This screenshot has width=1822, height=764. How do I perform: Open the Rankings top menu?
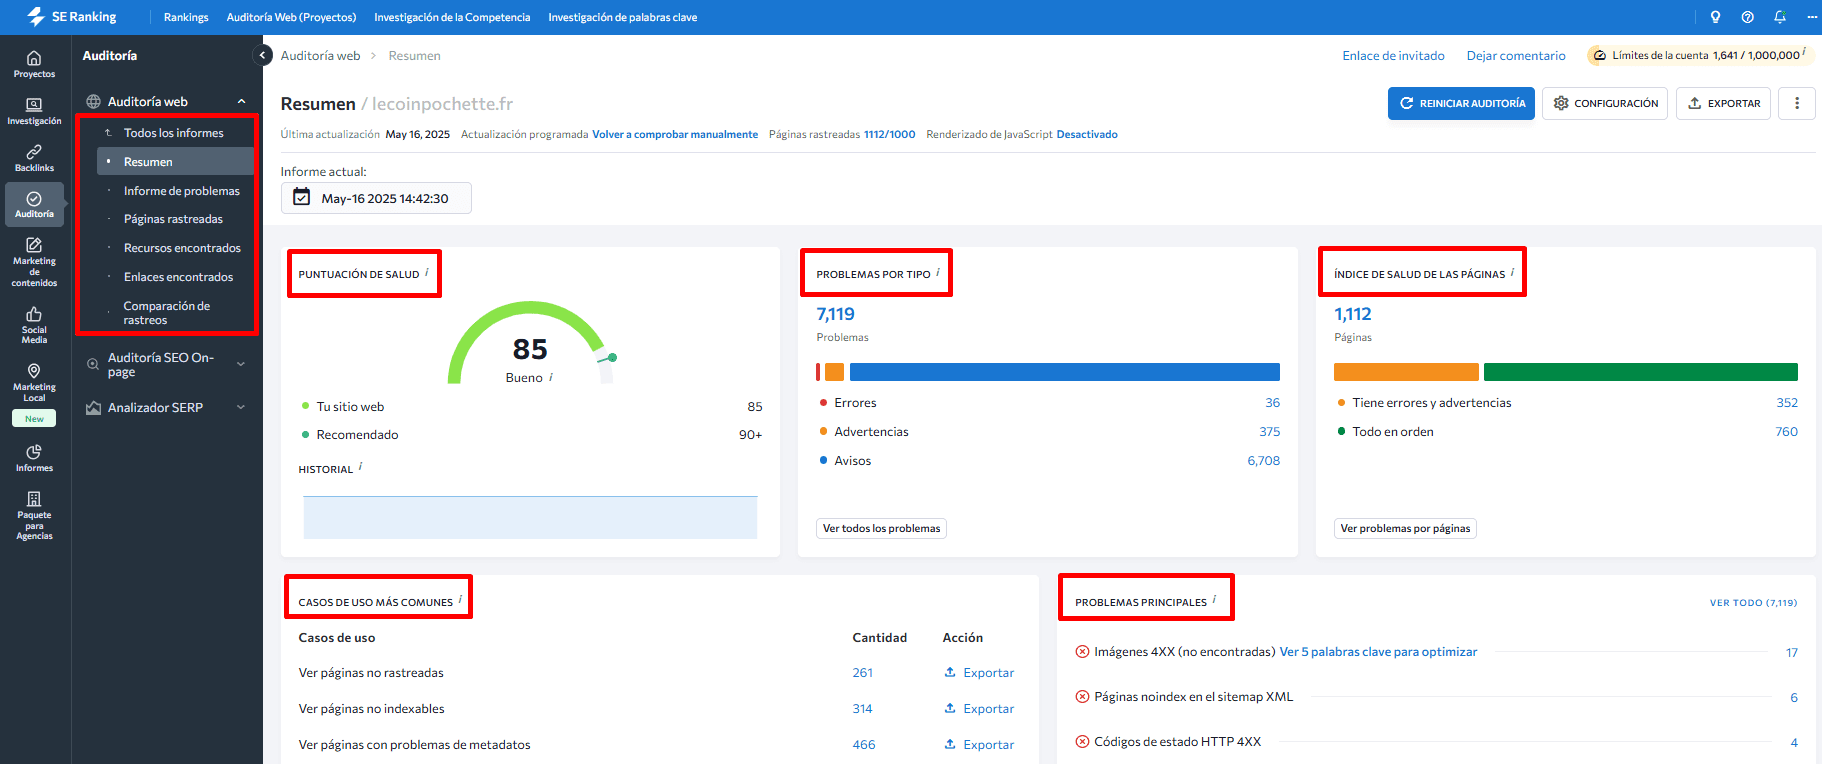[x=186, y=17]
